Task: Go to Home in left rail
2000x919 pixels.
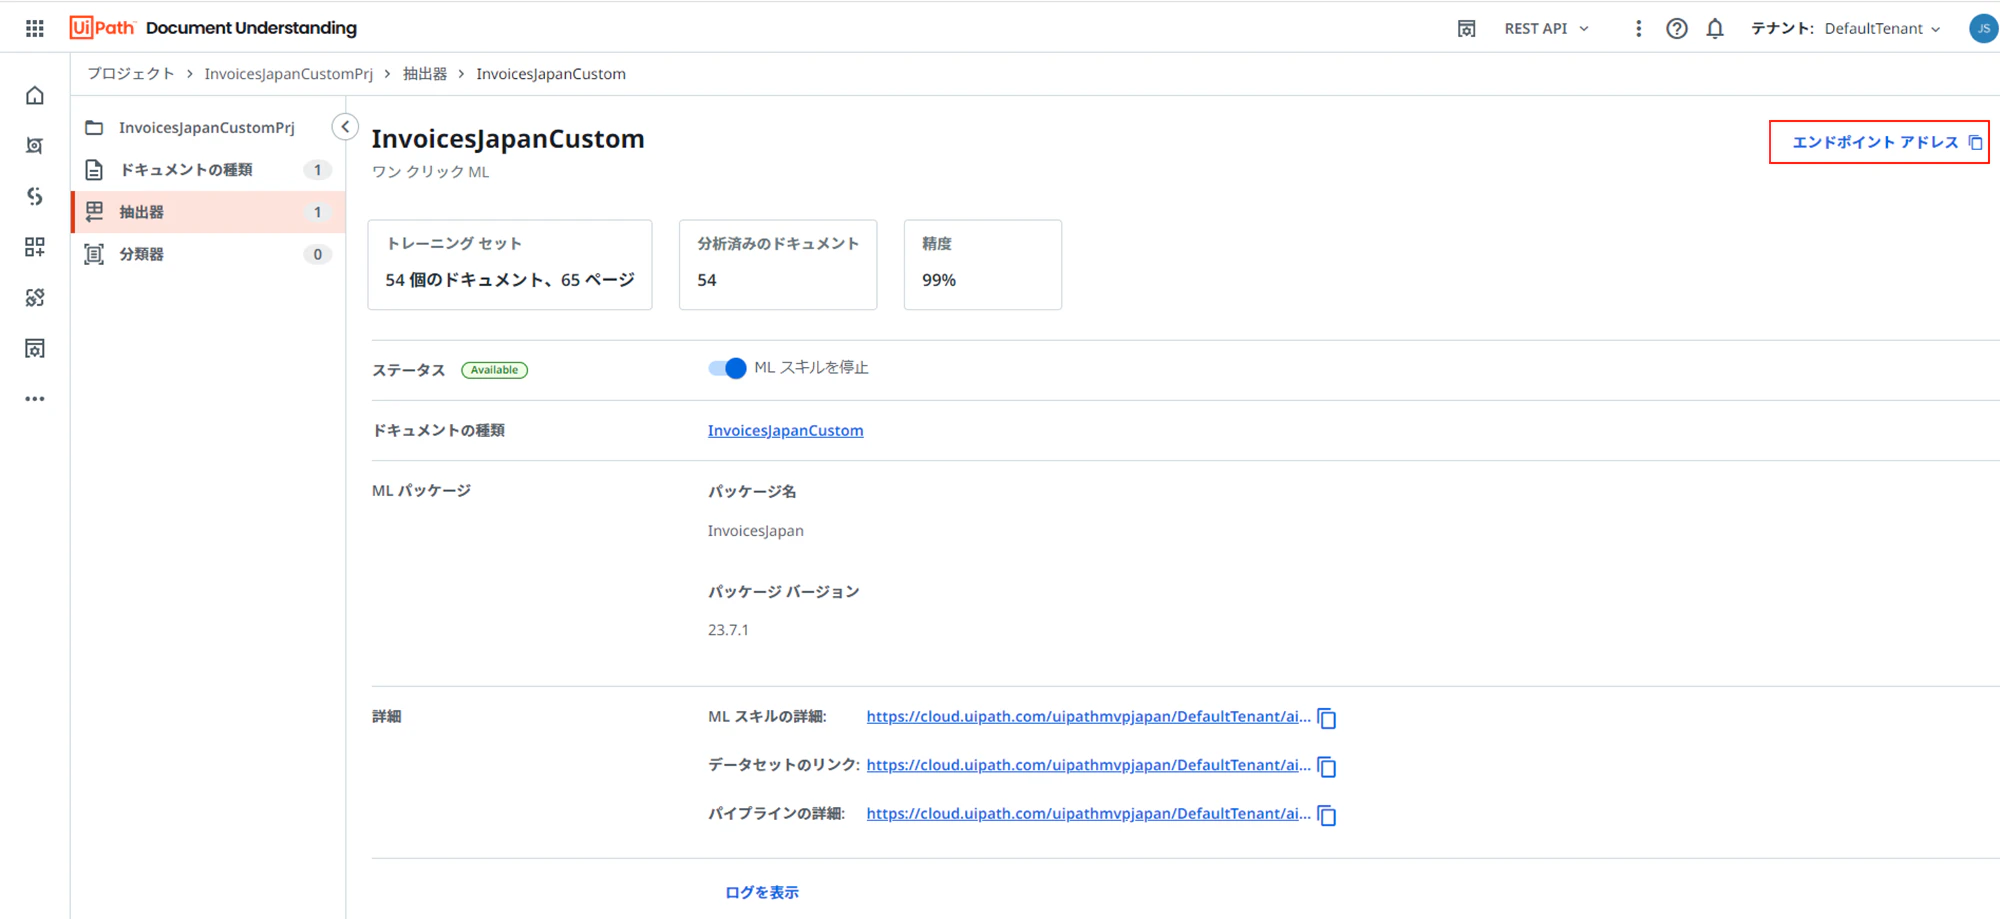Action: click(x=35, y=96)
